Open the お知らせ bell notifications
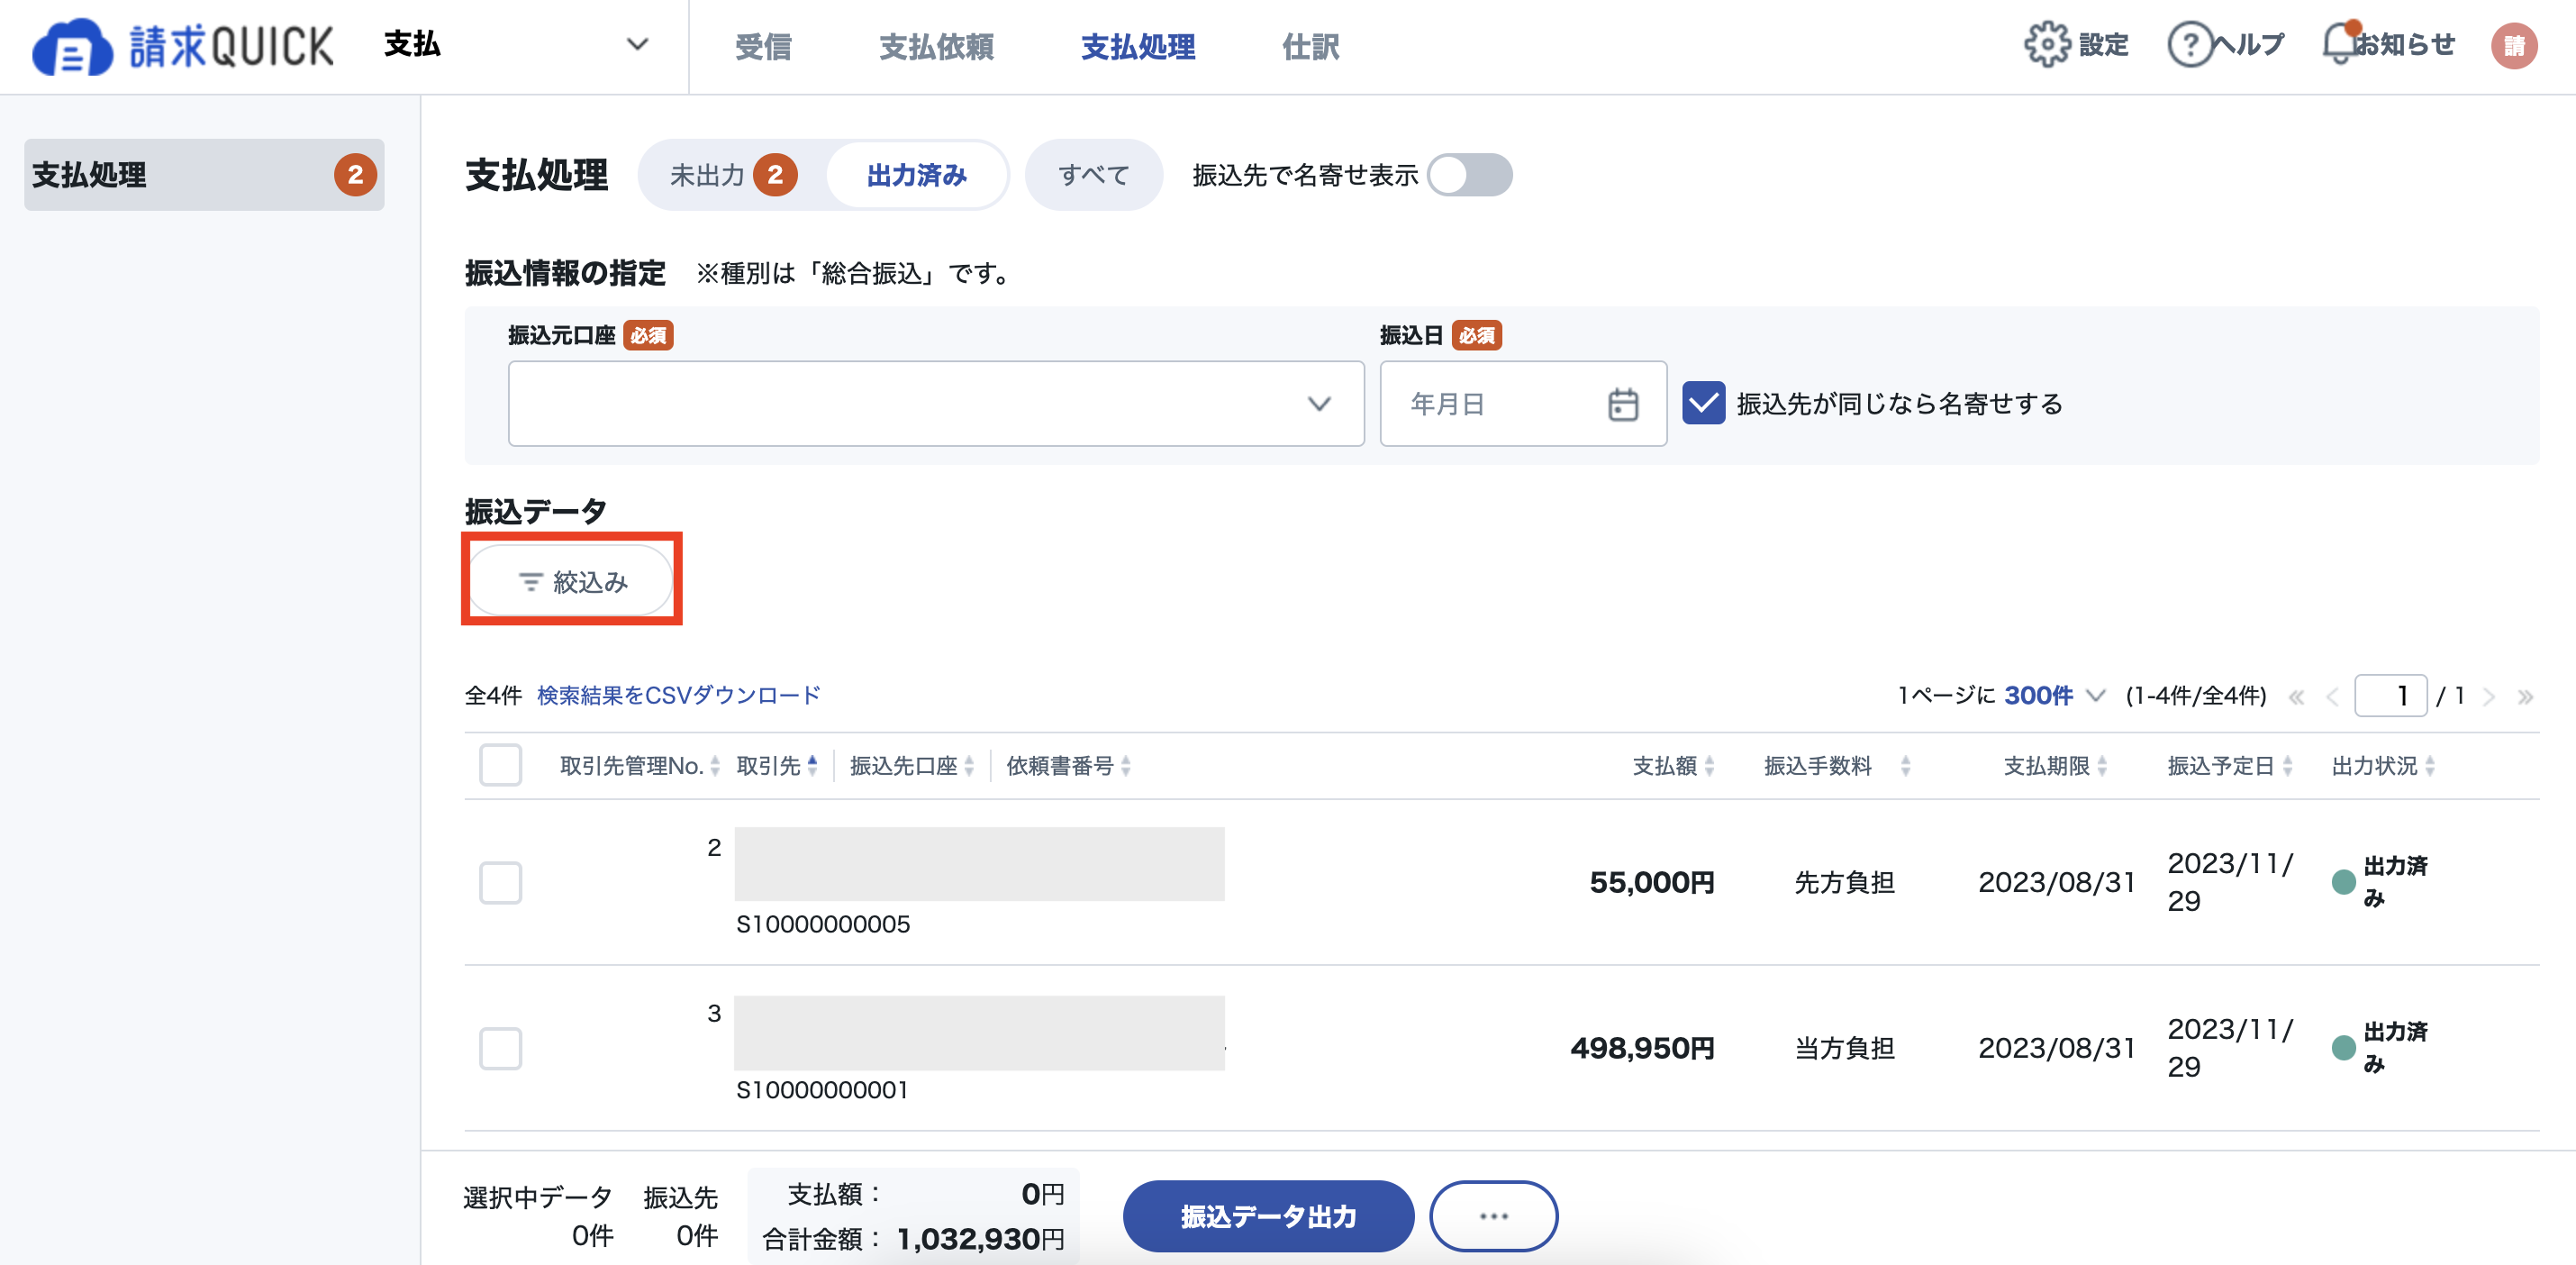Screen dimensions: 2576x1265 pos(2339,44)
